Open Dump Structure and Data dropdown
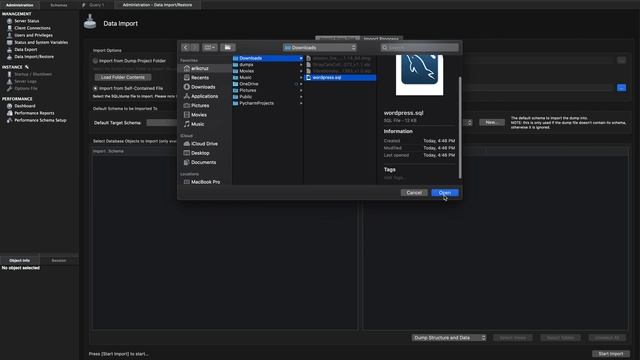Viewport: 640px width, 360px height. pos(449,338)
